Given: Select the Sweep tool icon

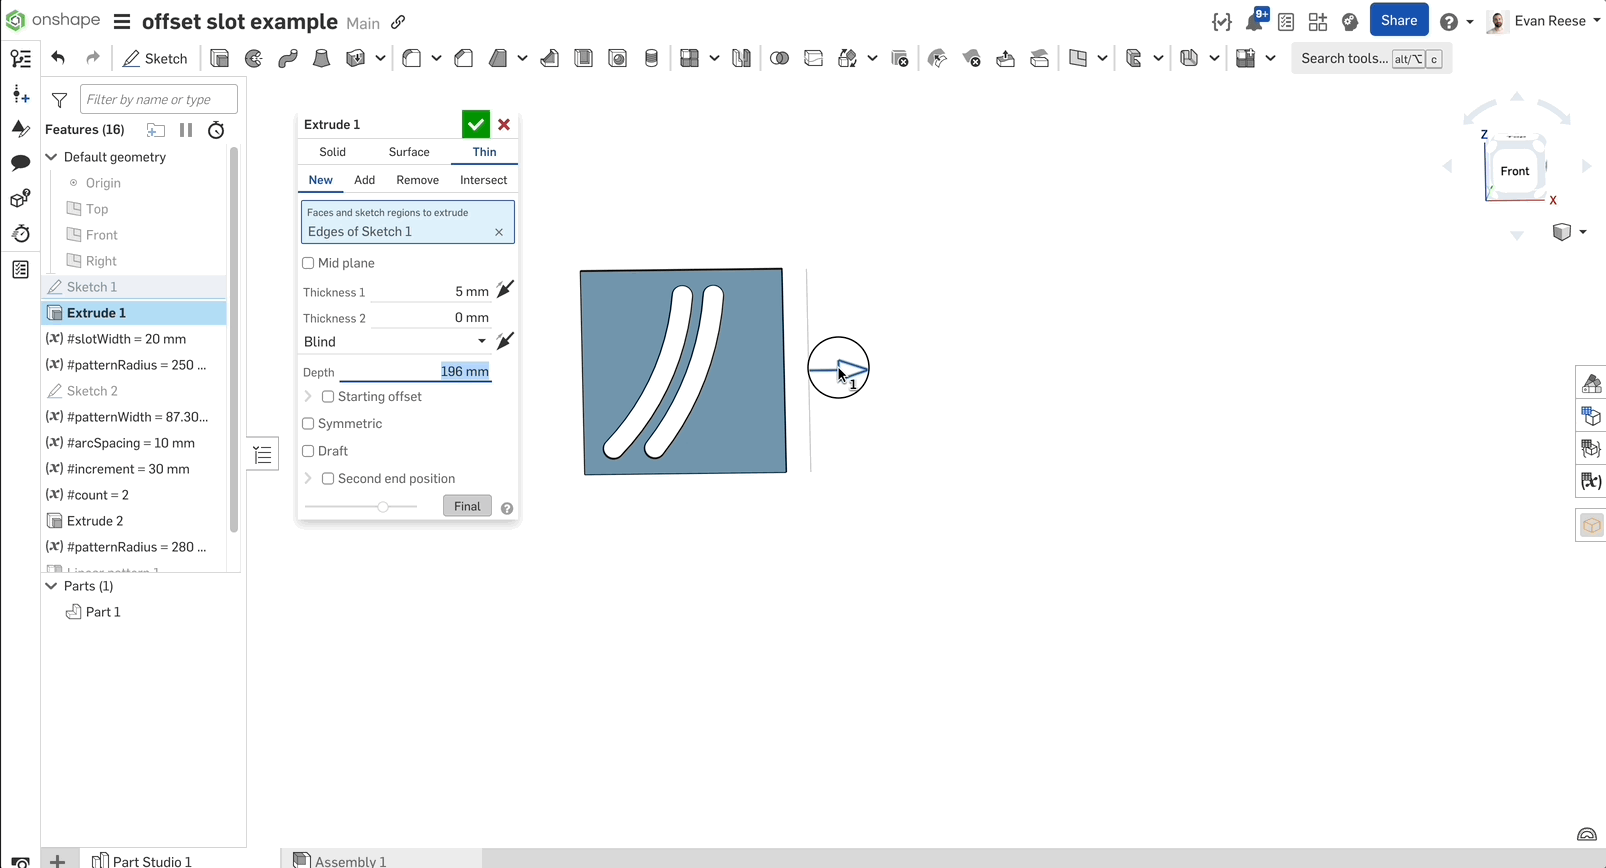Looking at the screenshot, I should tap(288, 59).
